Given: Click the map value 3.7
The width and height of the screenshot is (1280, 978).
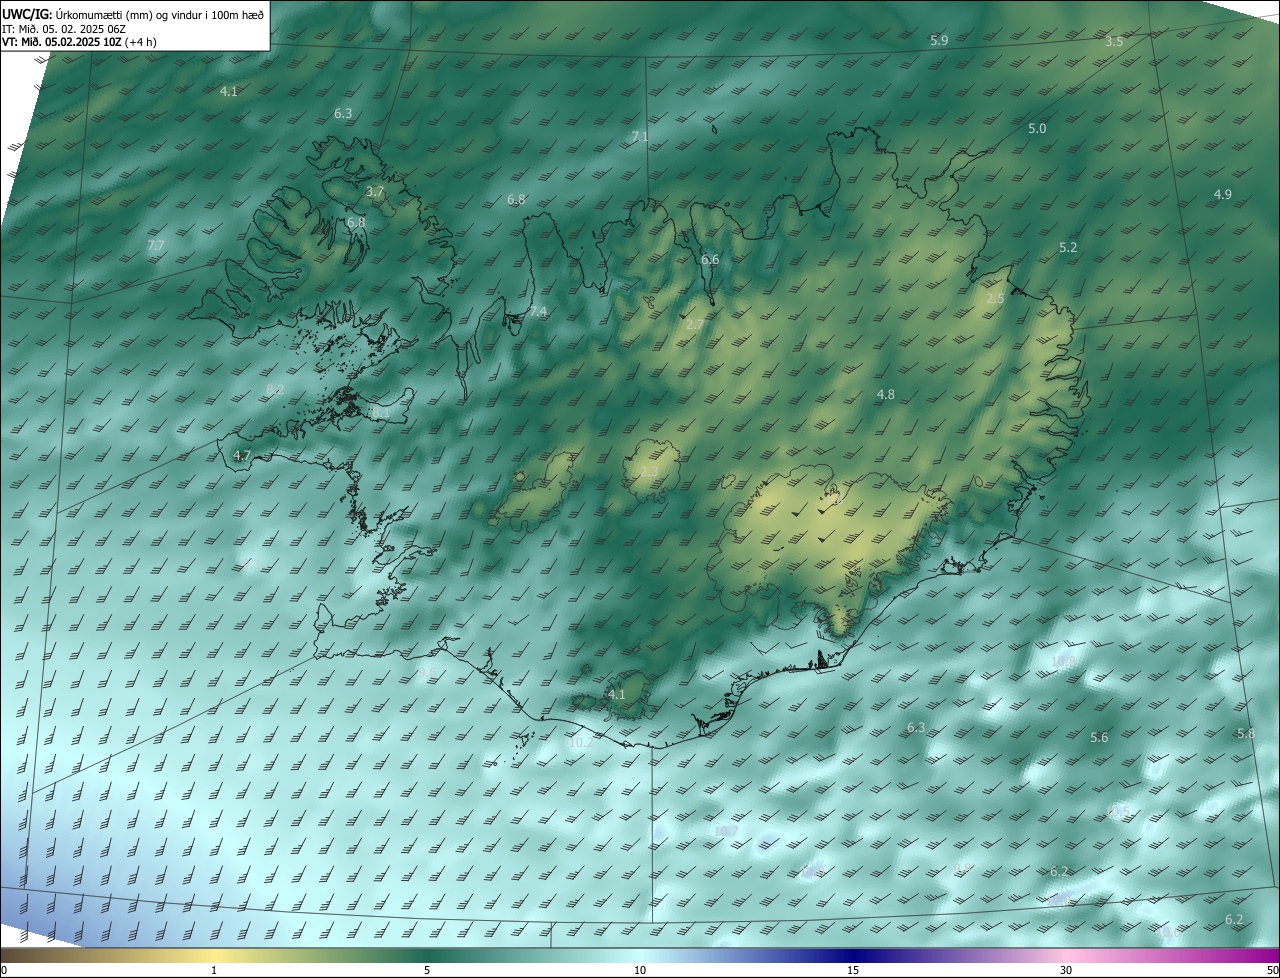Looking at the screenshot, I should click(x=375, y=191).
